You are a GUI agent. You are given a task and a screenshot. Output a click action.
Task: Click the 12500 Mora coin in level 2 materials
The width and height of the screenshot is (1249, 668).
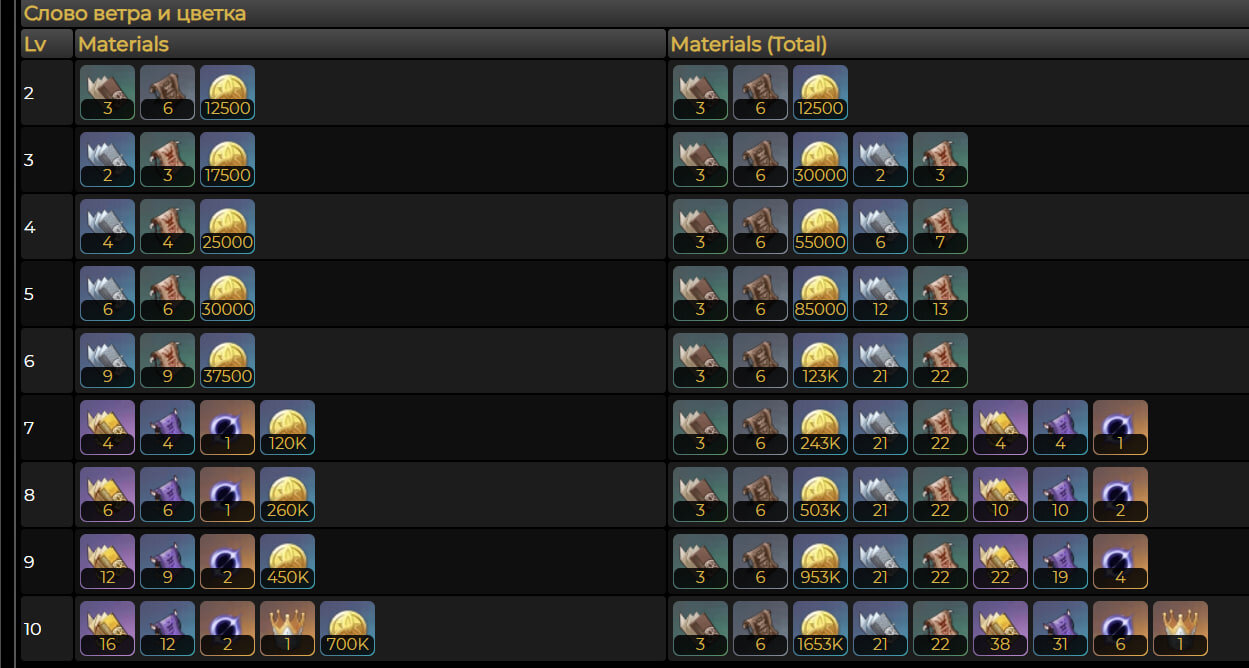[227, 93]
